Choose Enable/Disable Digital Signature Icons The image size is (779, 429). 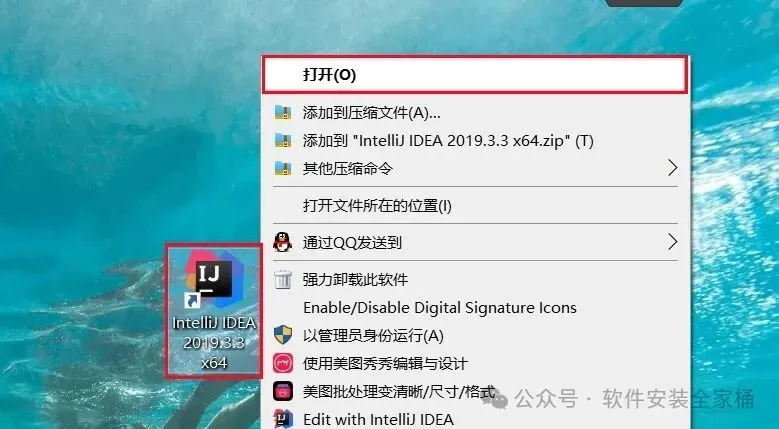coord(475,307)
